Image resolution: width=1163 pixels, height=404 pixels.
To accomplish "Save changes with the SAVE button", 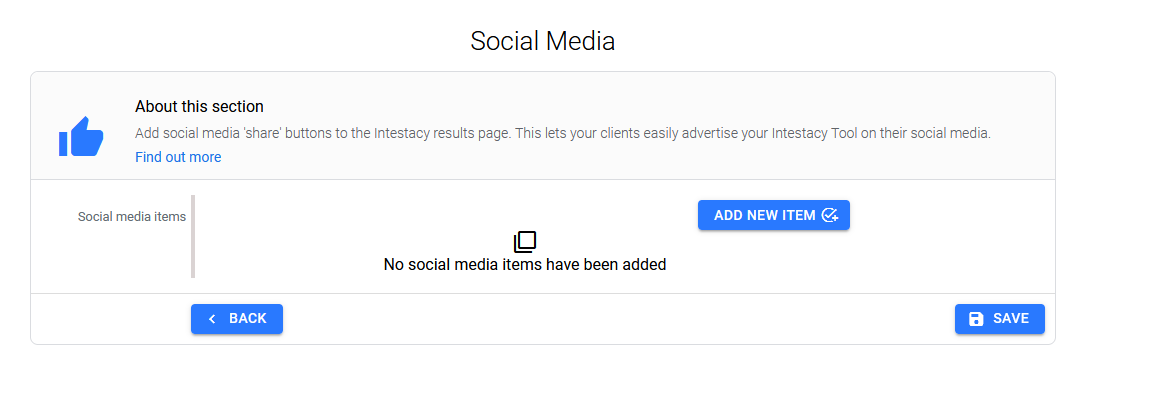I will coord(1000,319).
